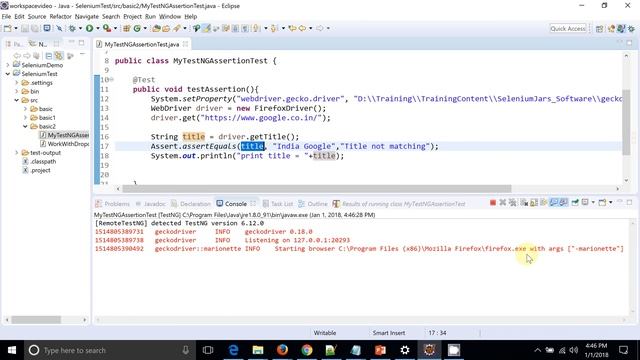Click the editor vertical scrollbar
This screenshot has width=640, height=360.
tap(626, 122)
